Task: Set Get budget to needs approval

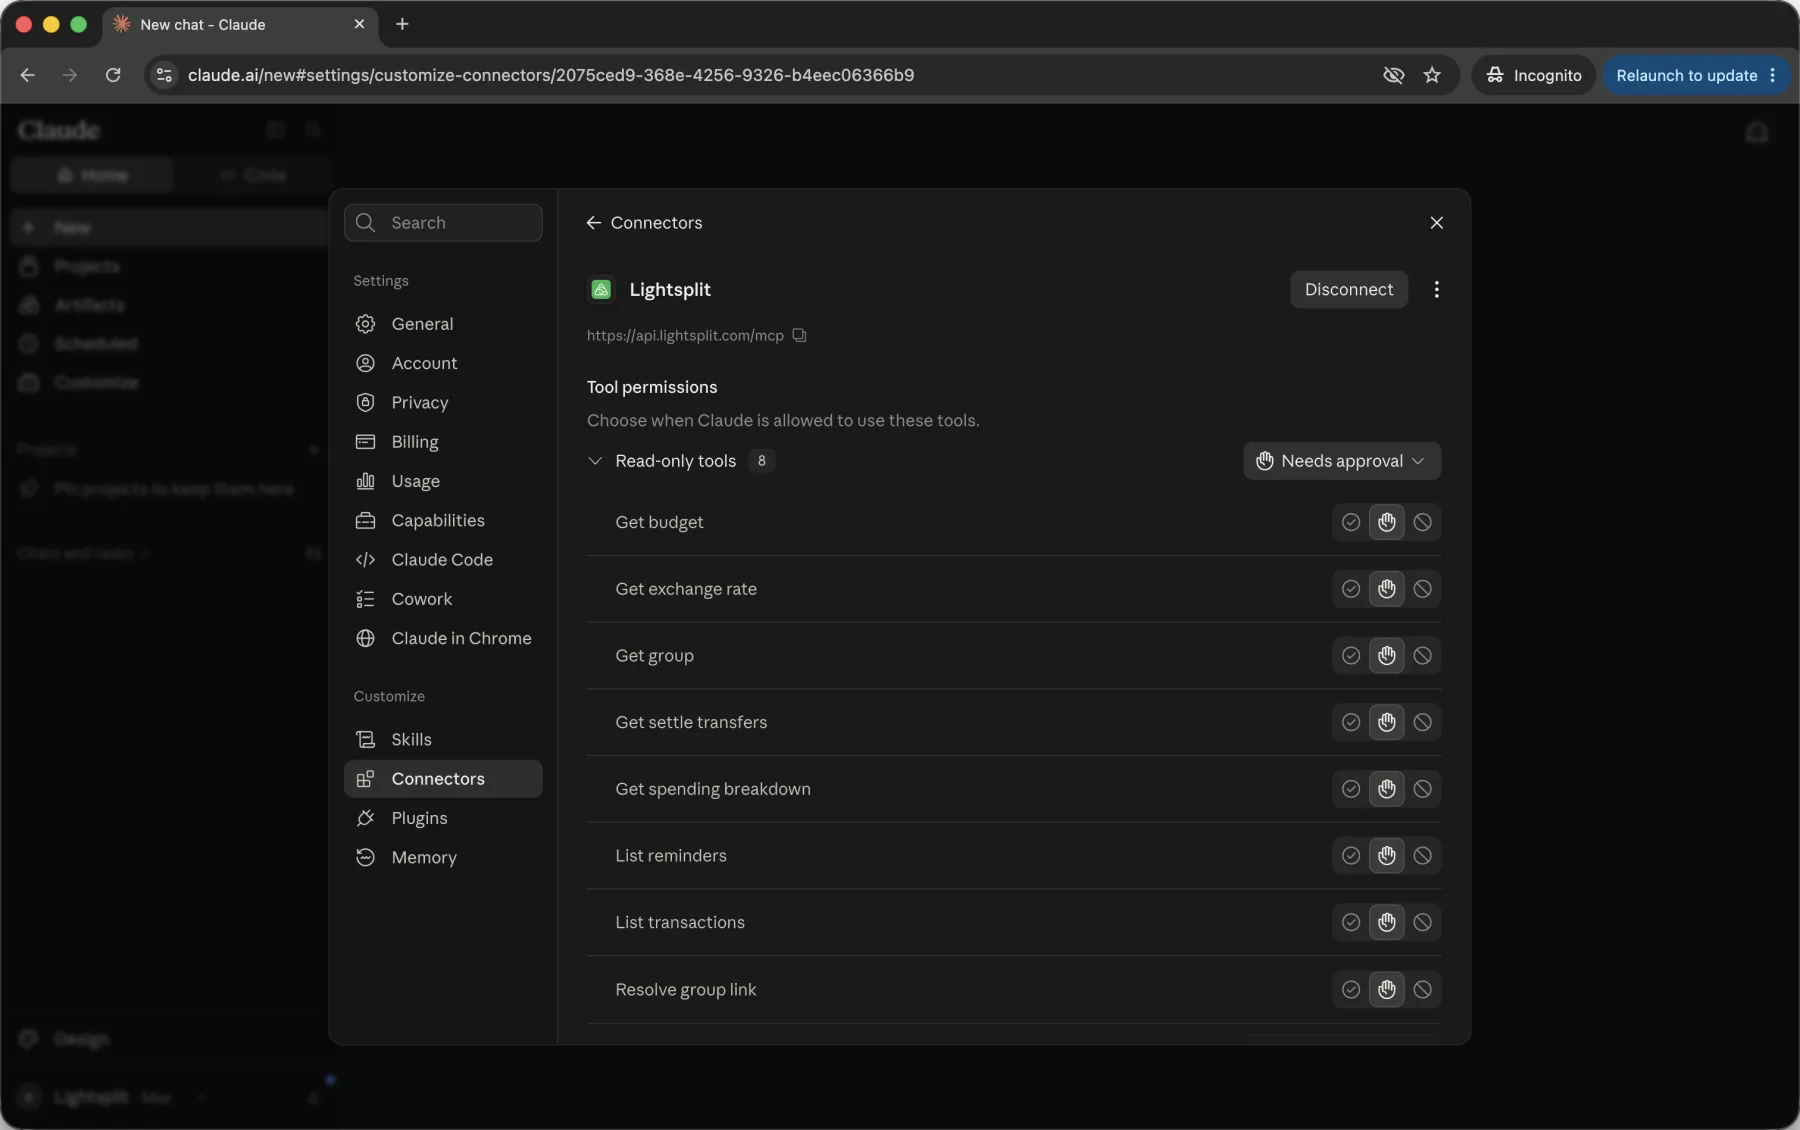Action: coord(1386,522)
